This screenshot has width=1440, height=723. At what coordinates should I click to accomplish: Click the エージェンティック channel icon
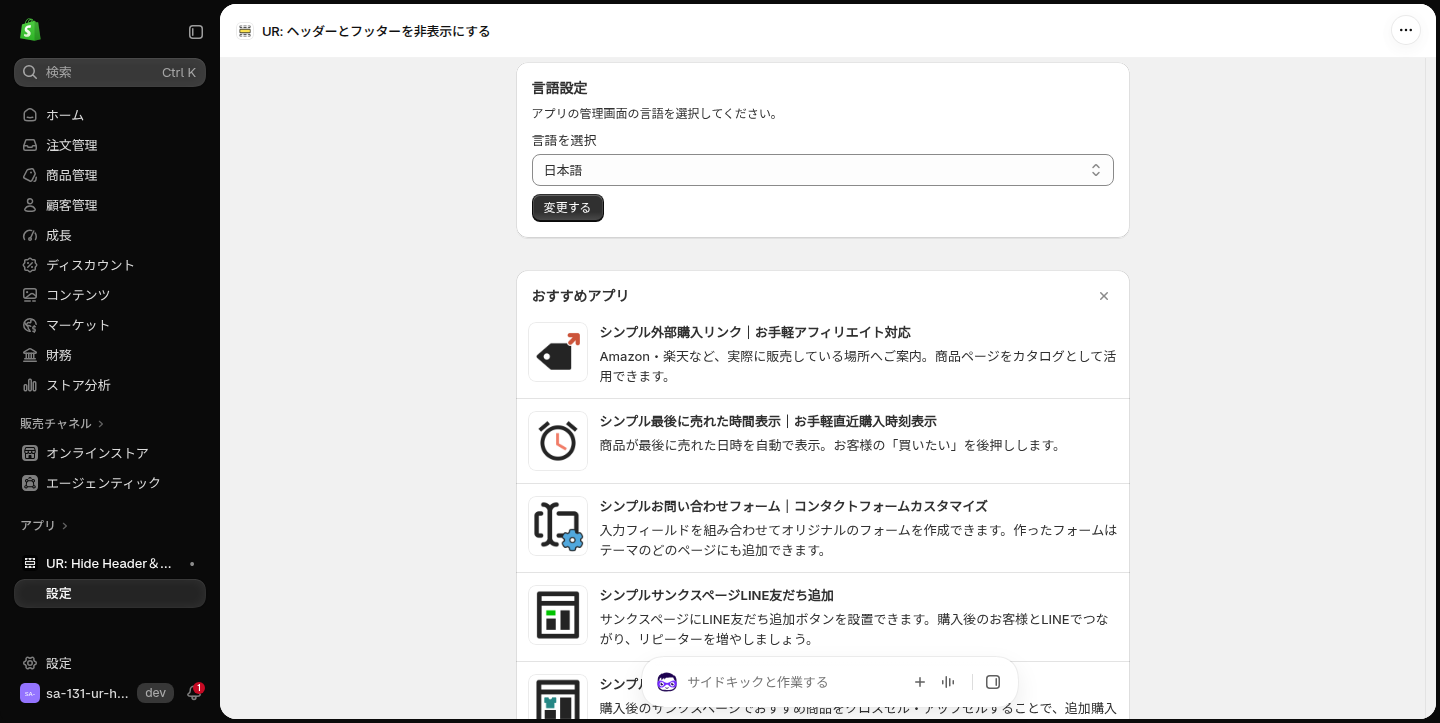pos(30,483)
